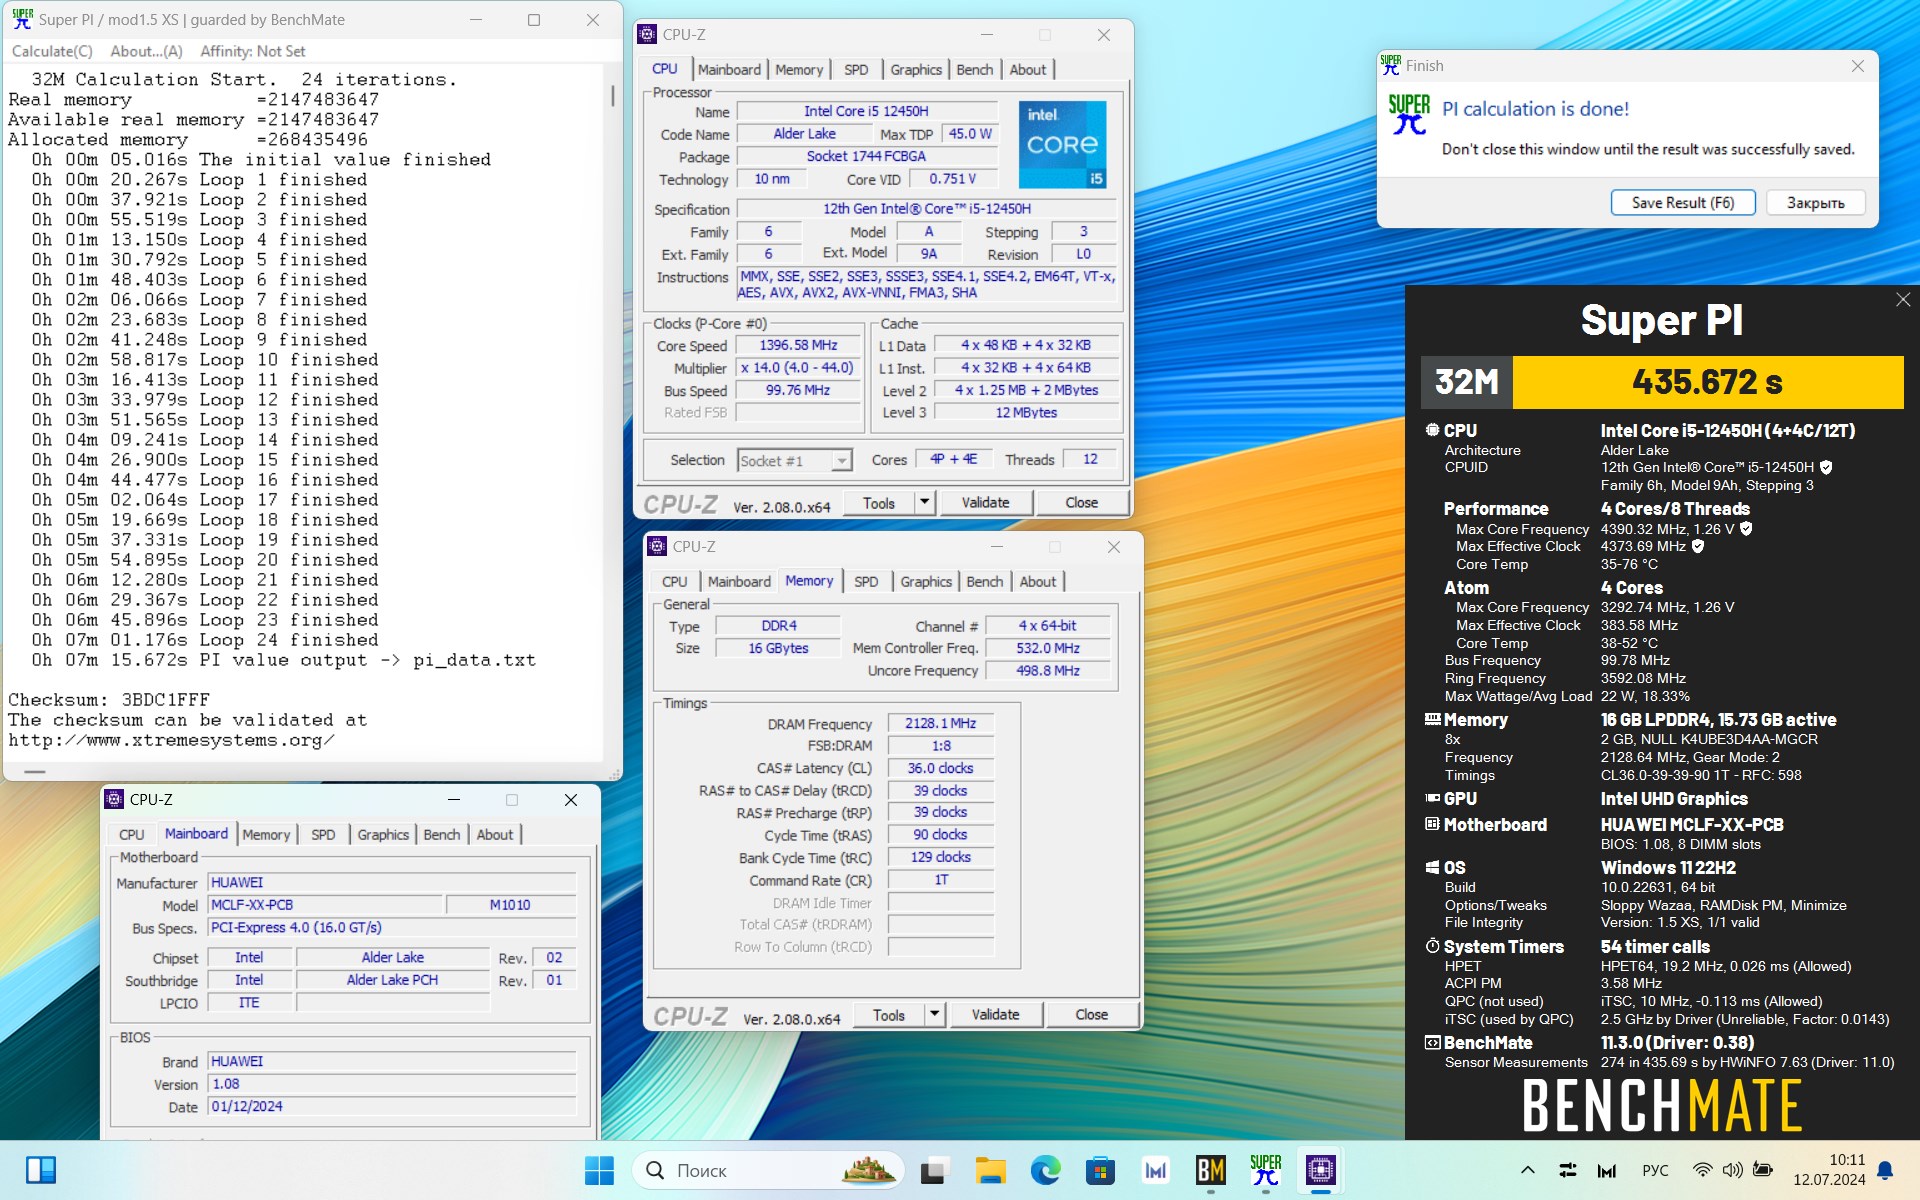Click CPU Name field Intel Core i5 12450H
1920x1200 pixels.
pyautogui.click(x=866, y=111)
